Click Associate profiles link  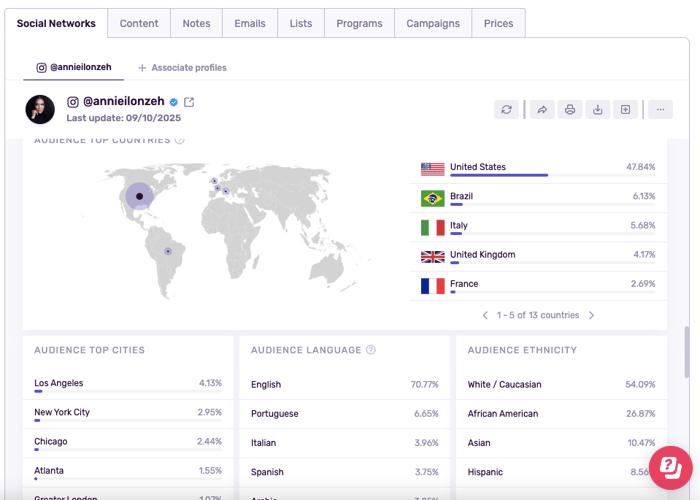pos(182,68)
